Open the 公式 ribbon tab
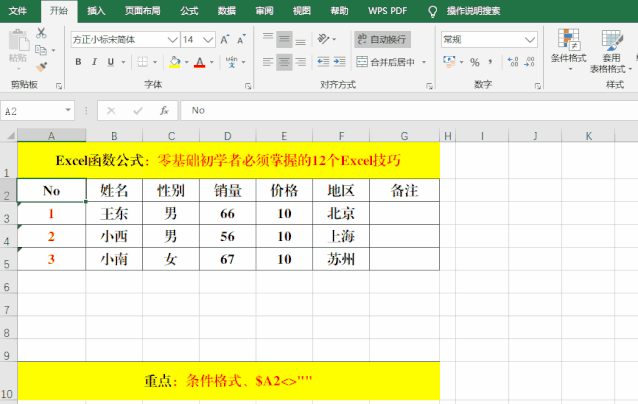Image resolution: width=638 pixels, height=404 pixels. (189, 11)
